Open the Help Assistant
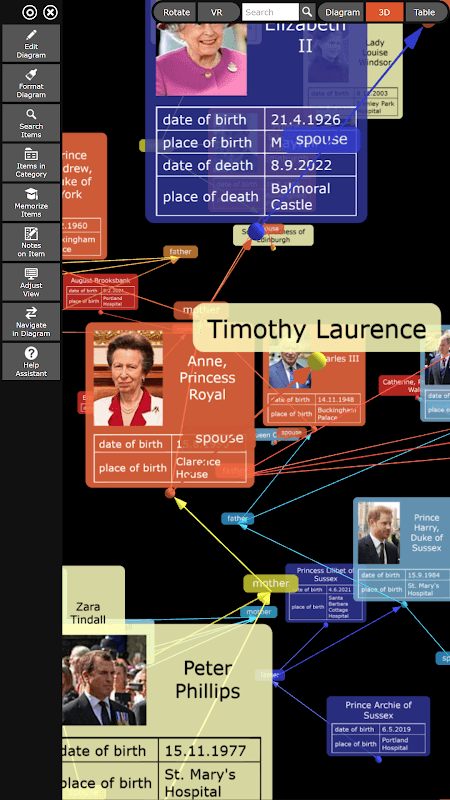Screen dimensions: 450x800 click(x=31, y=361)
